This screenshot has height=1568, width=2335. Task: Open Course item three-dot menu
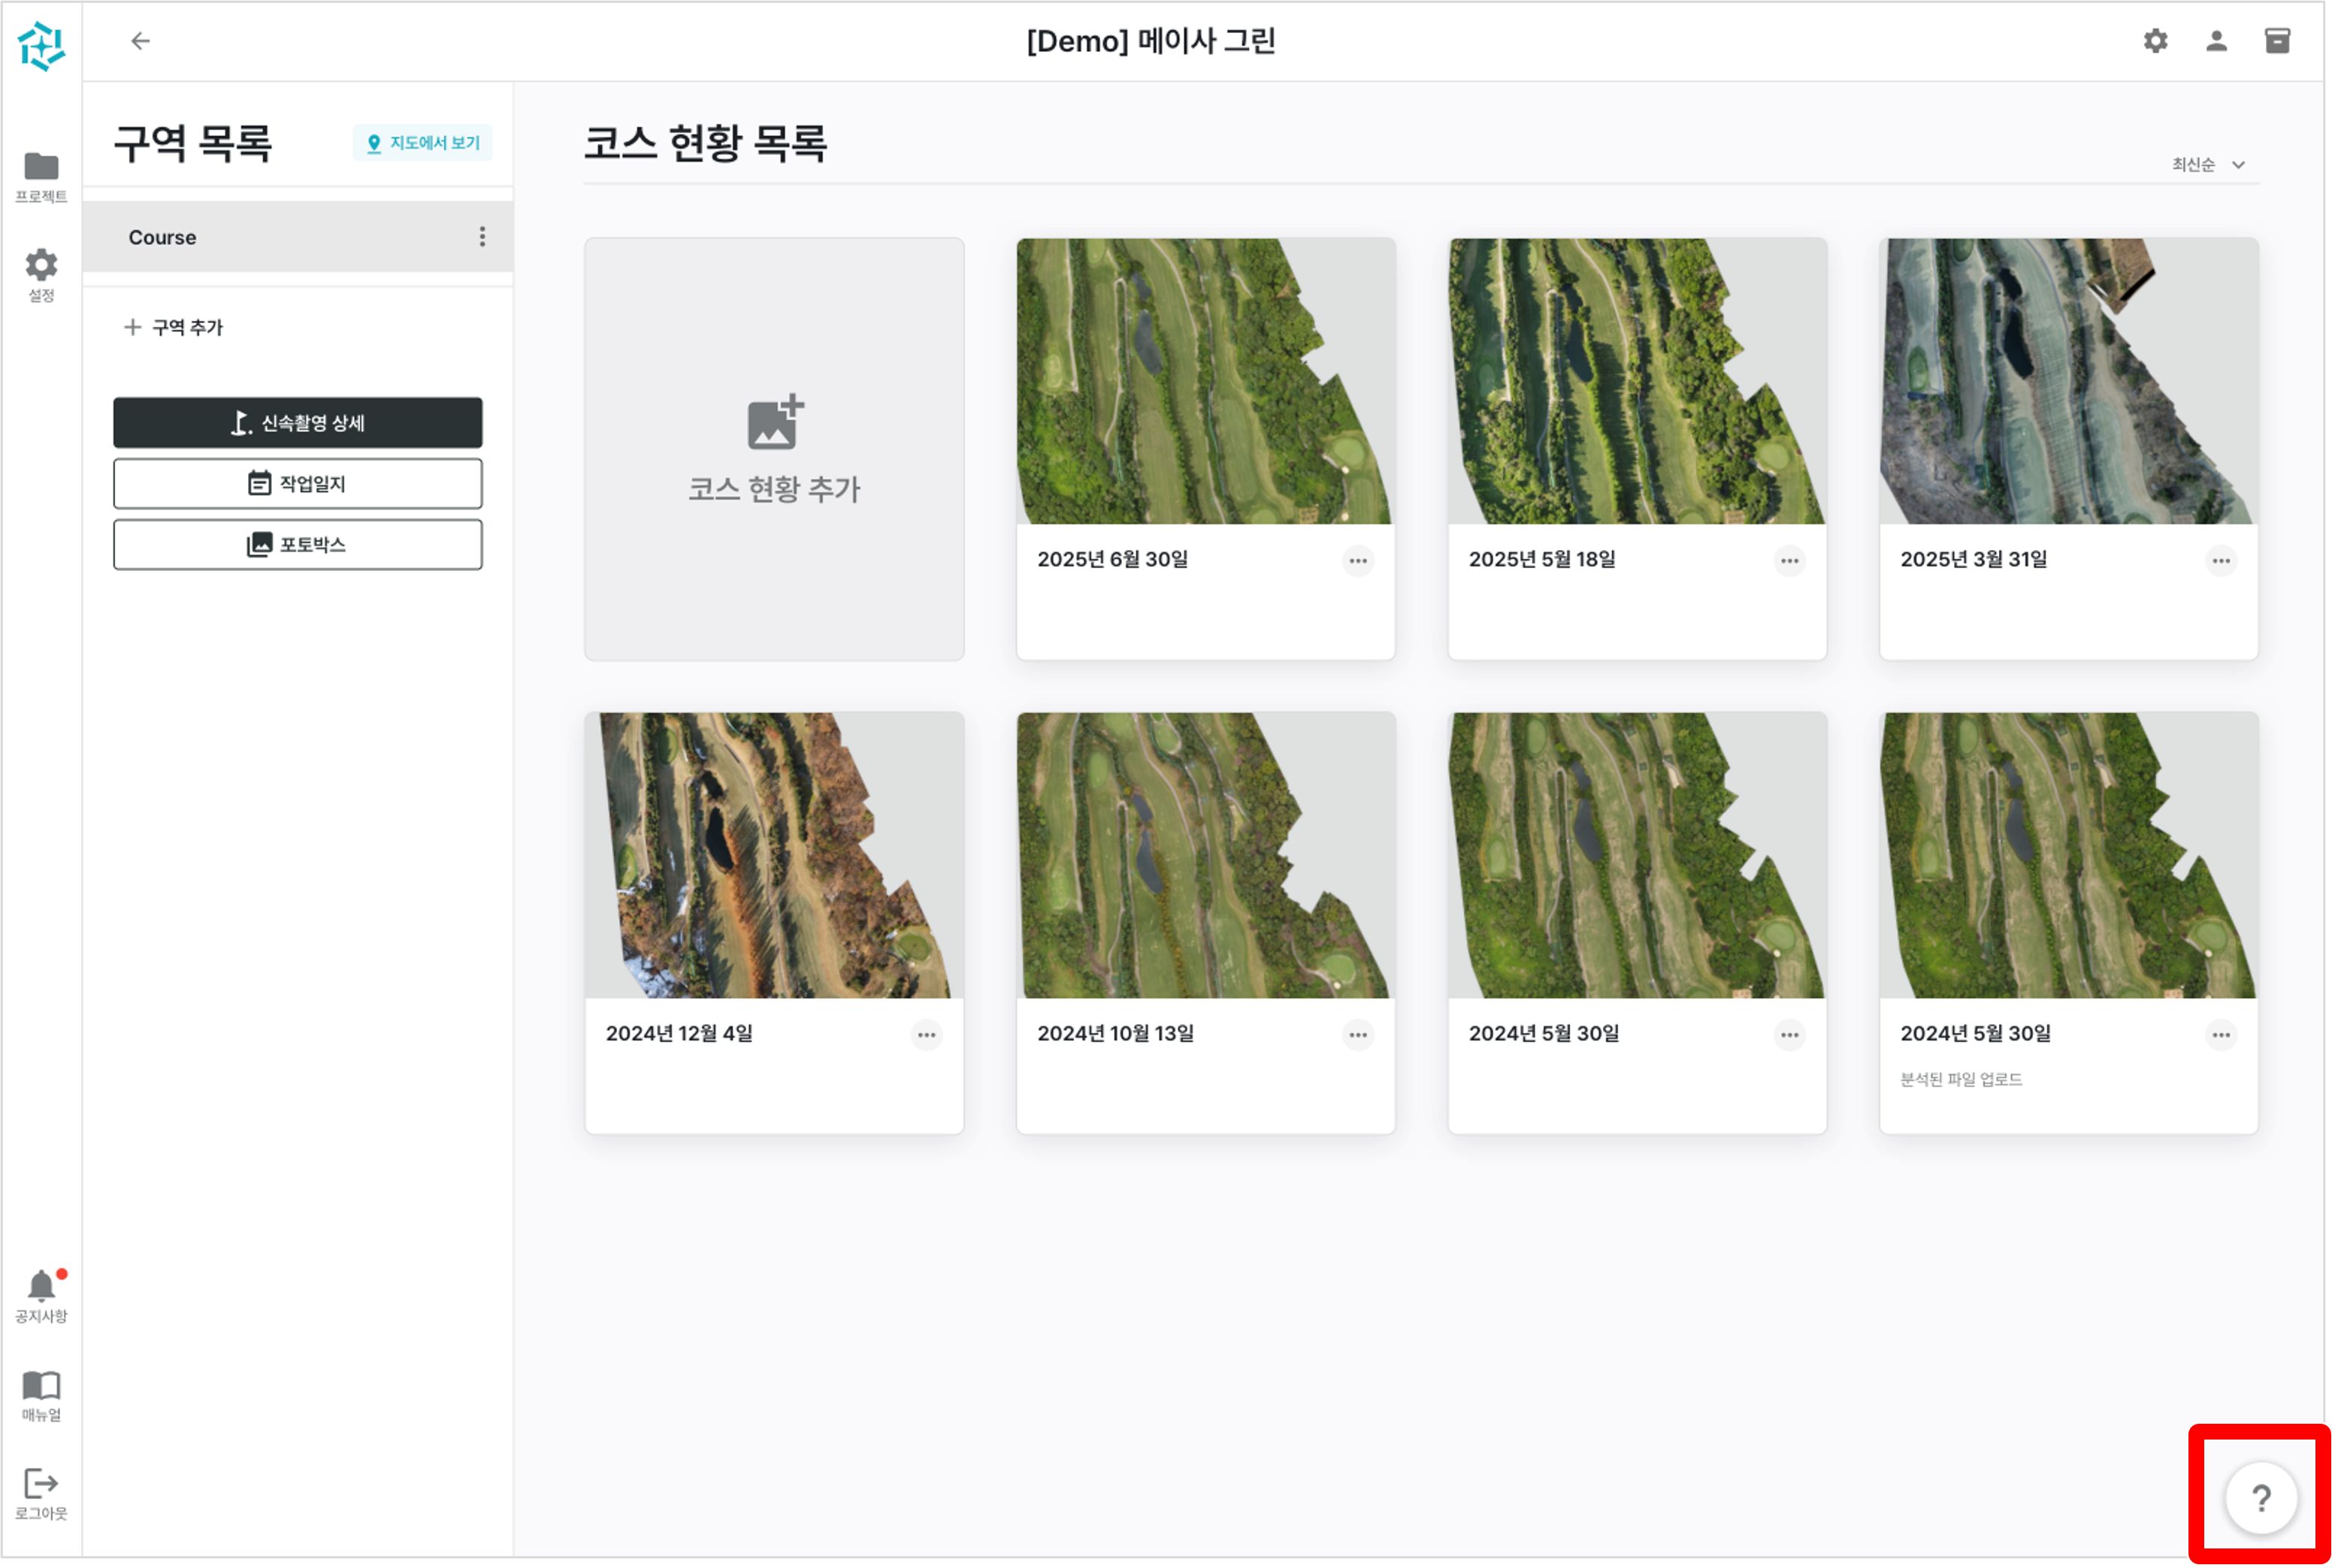482,237
